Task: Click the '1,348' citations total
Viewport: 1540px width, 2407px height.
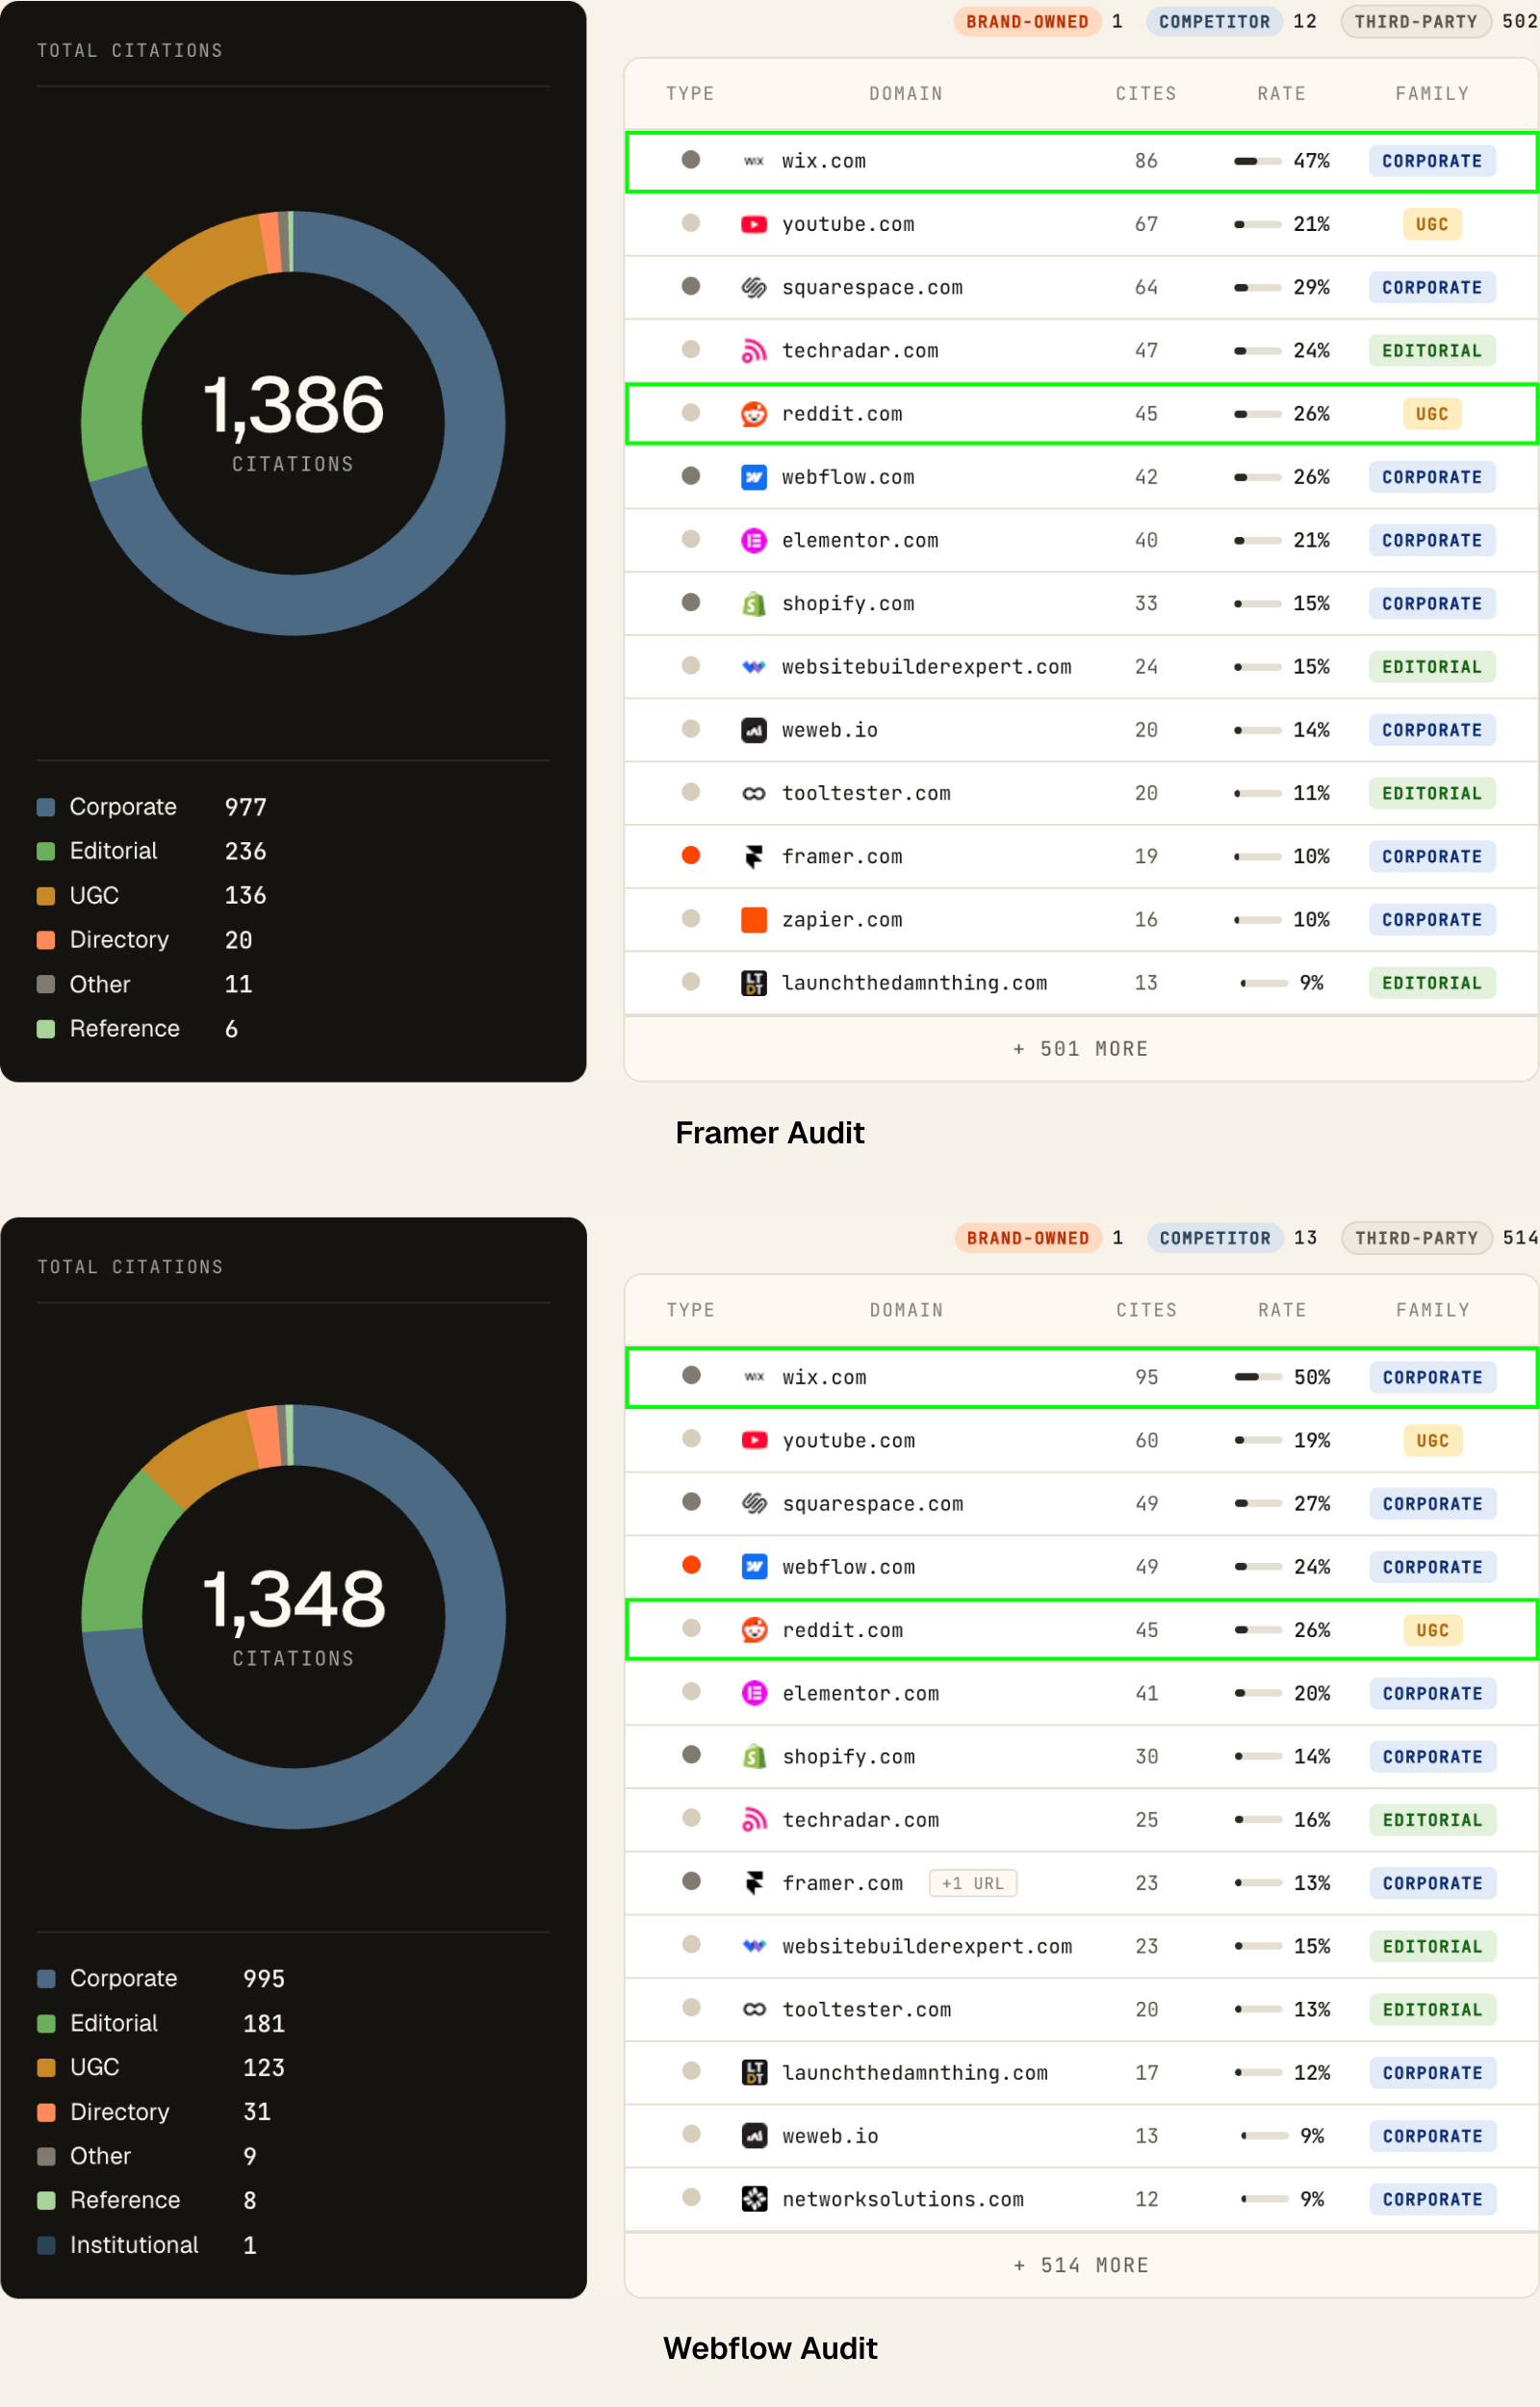Action: click(293, 1600)
